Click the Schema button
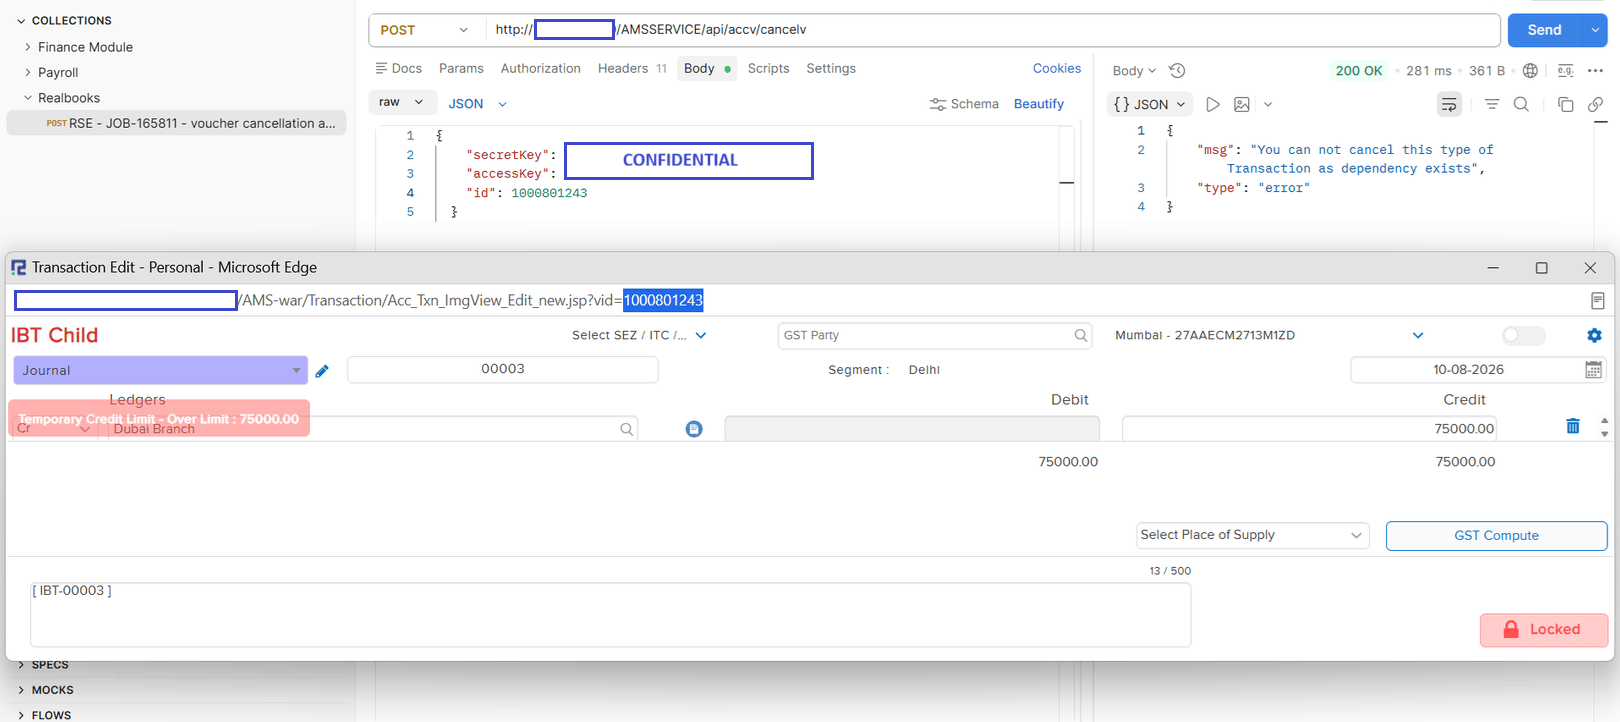This screenshot has height=722, width=1620. tap(964, 104)
